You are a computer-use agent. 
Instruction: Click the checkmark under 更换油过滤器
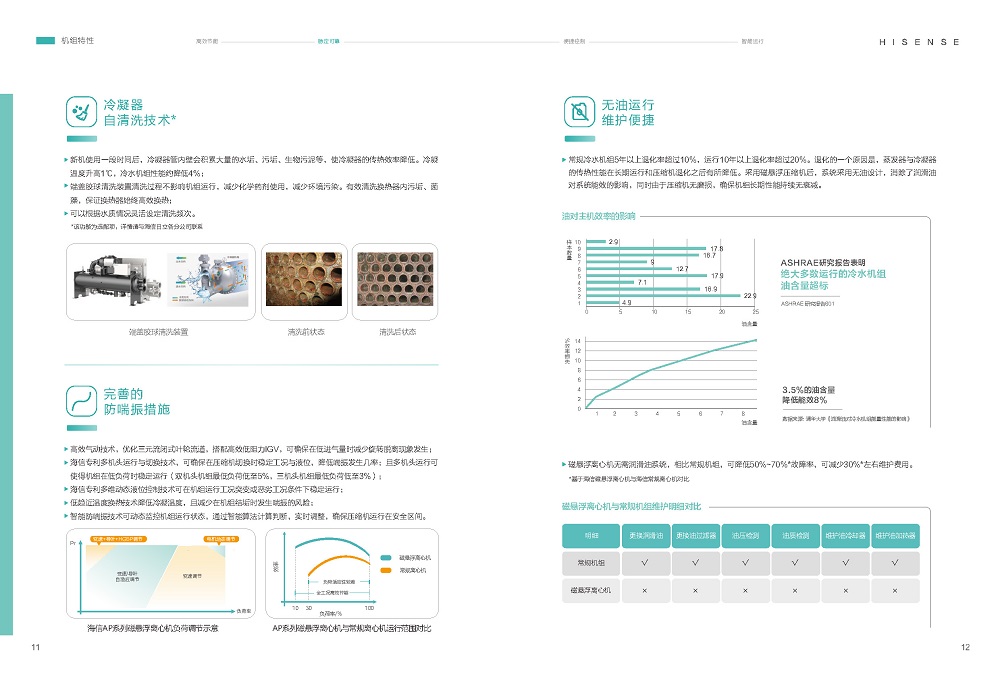(694, 563)
